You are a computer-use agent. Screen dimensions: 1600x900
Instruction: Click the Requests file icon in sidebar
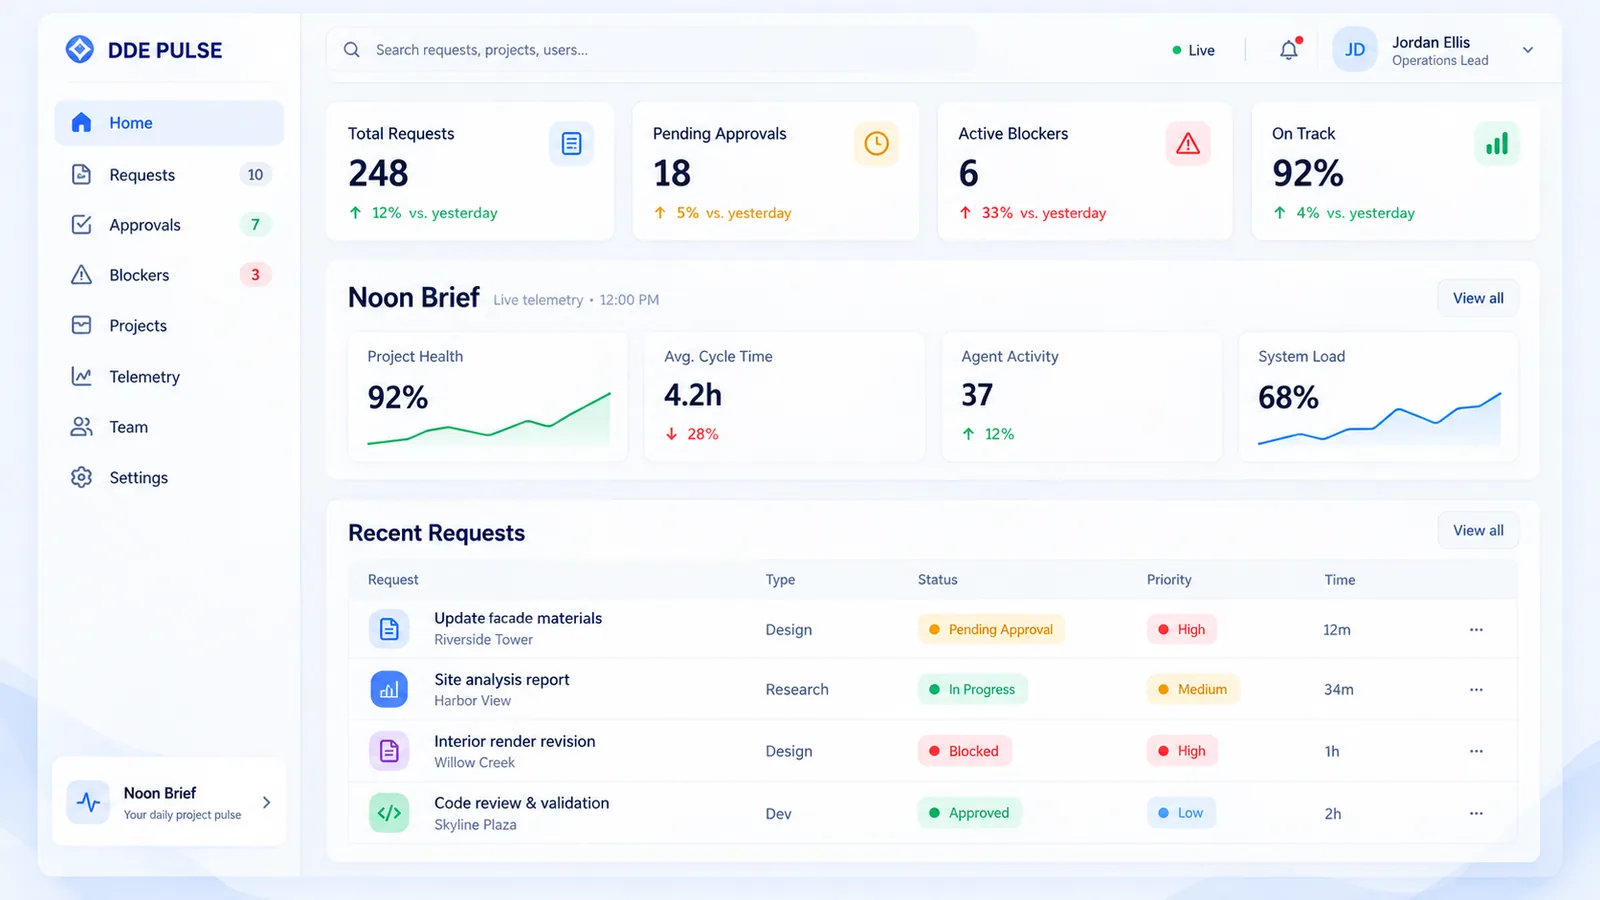pos(82,174)
